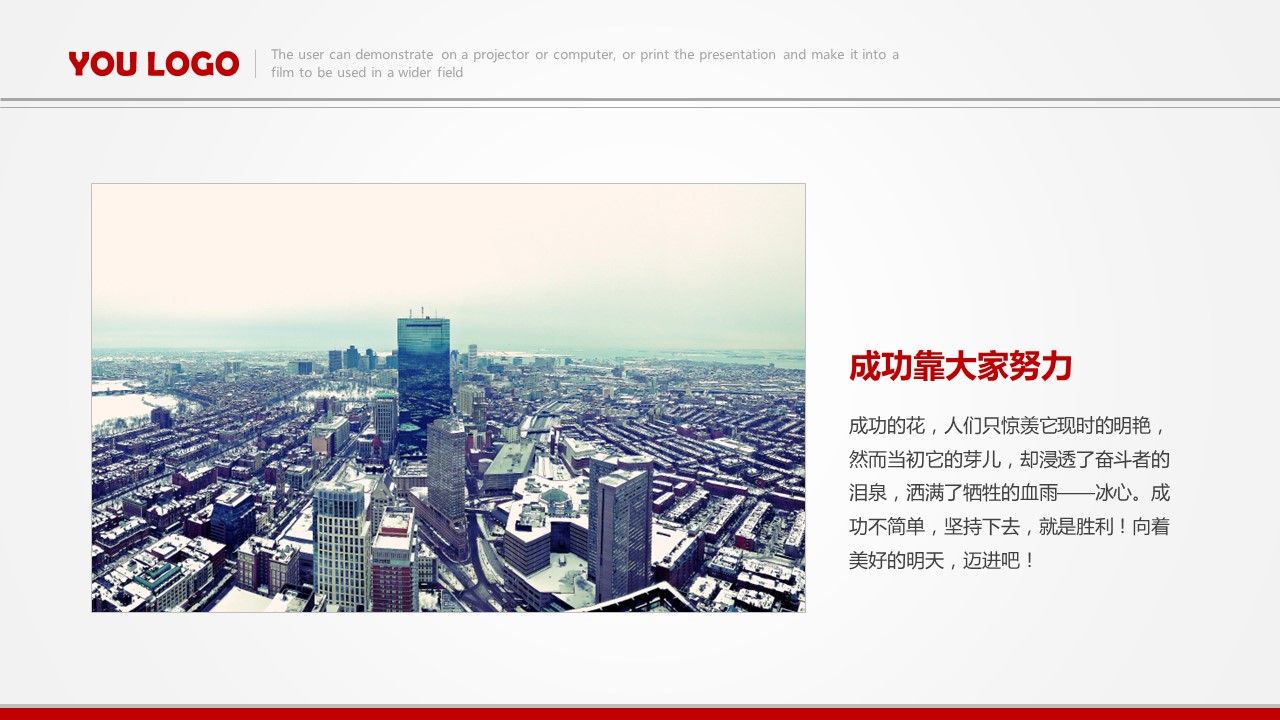Click the paragraph line starting 然而当初
The height and width of the screenshot is (720, 1280).
tap(1008, 460)
